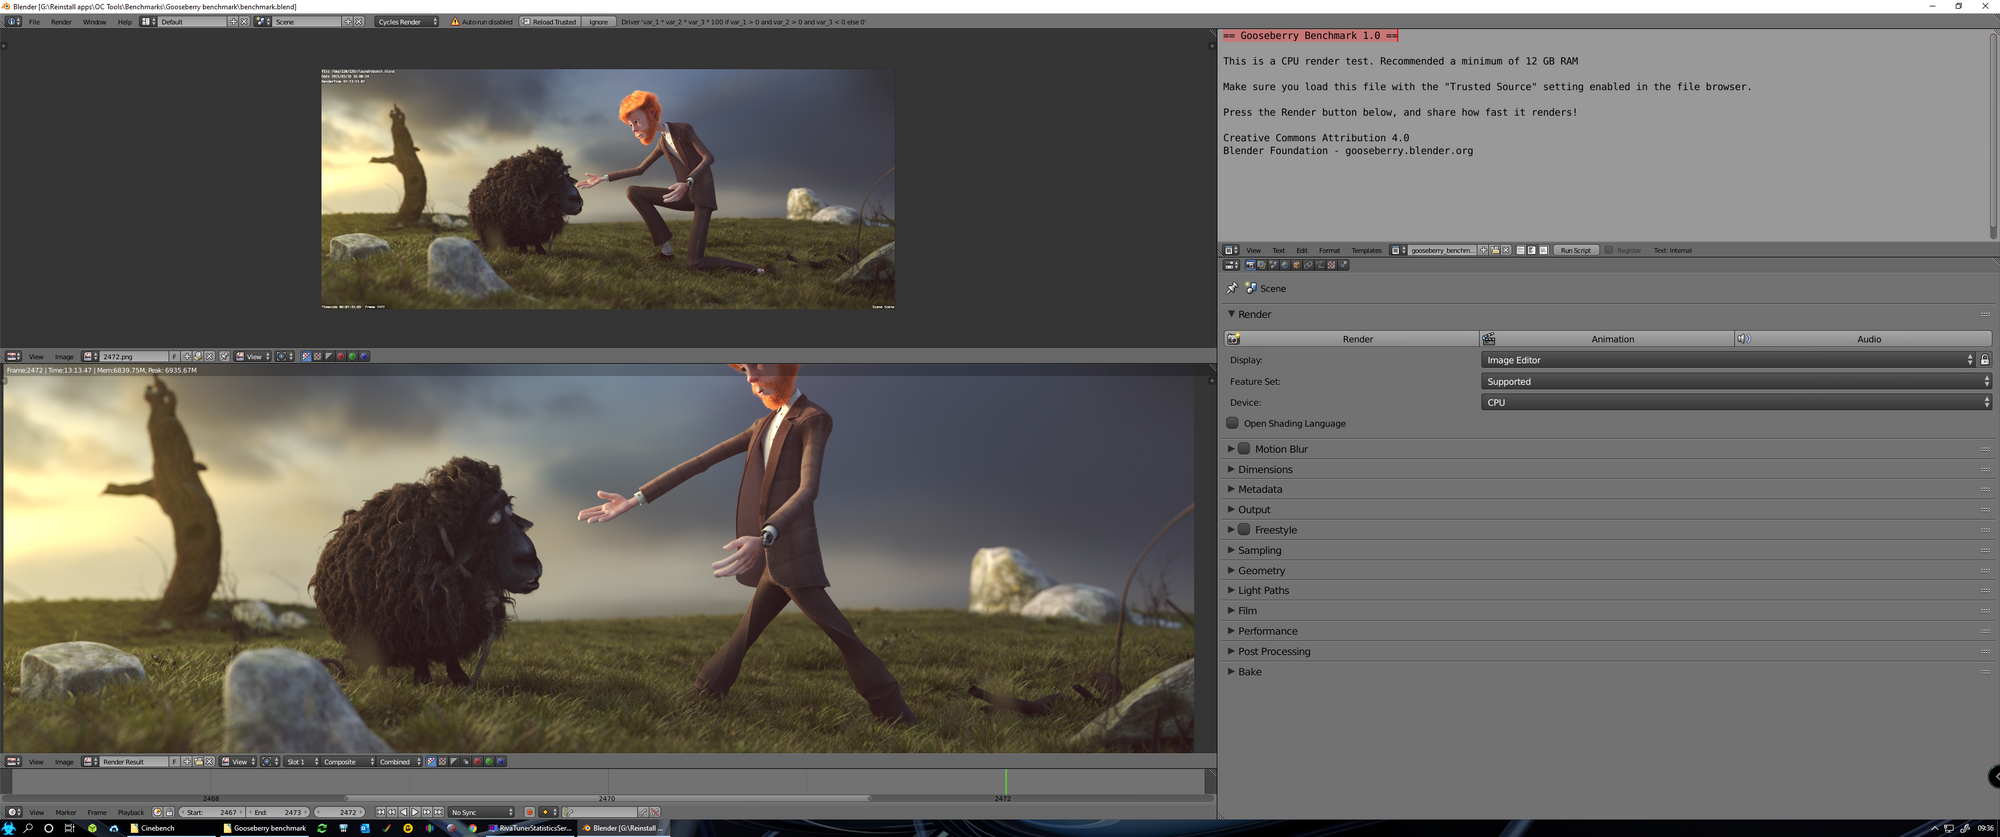
Task: Click the play animation button in timeline
Action: click(415, 812)
